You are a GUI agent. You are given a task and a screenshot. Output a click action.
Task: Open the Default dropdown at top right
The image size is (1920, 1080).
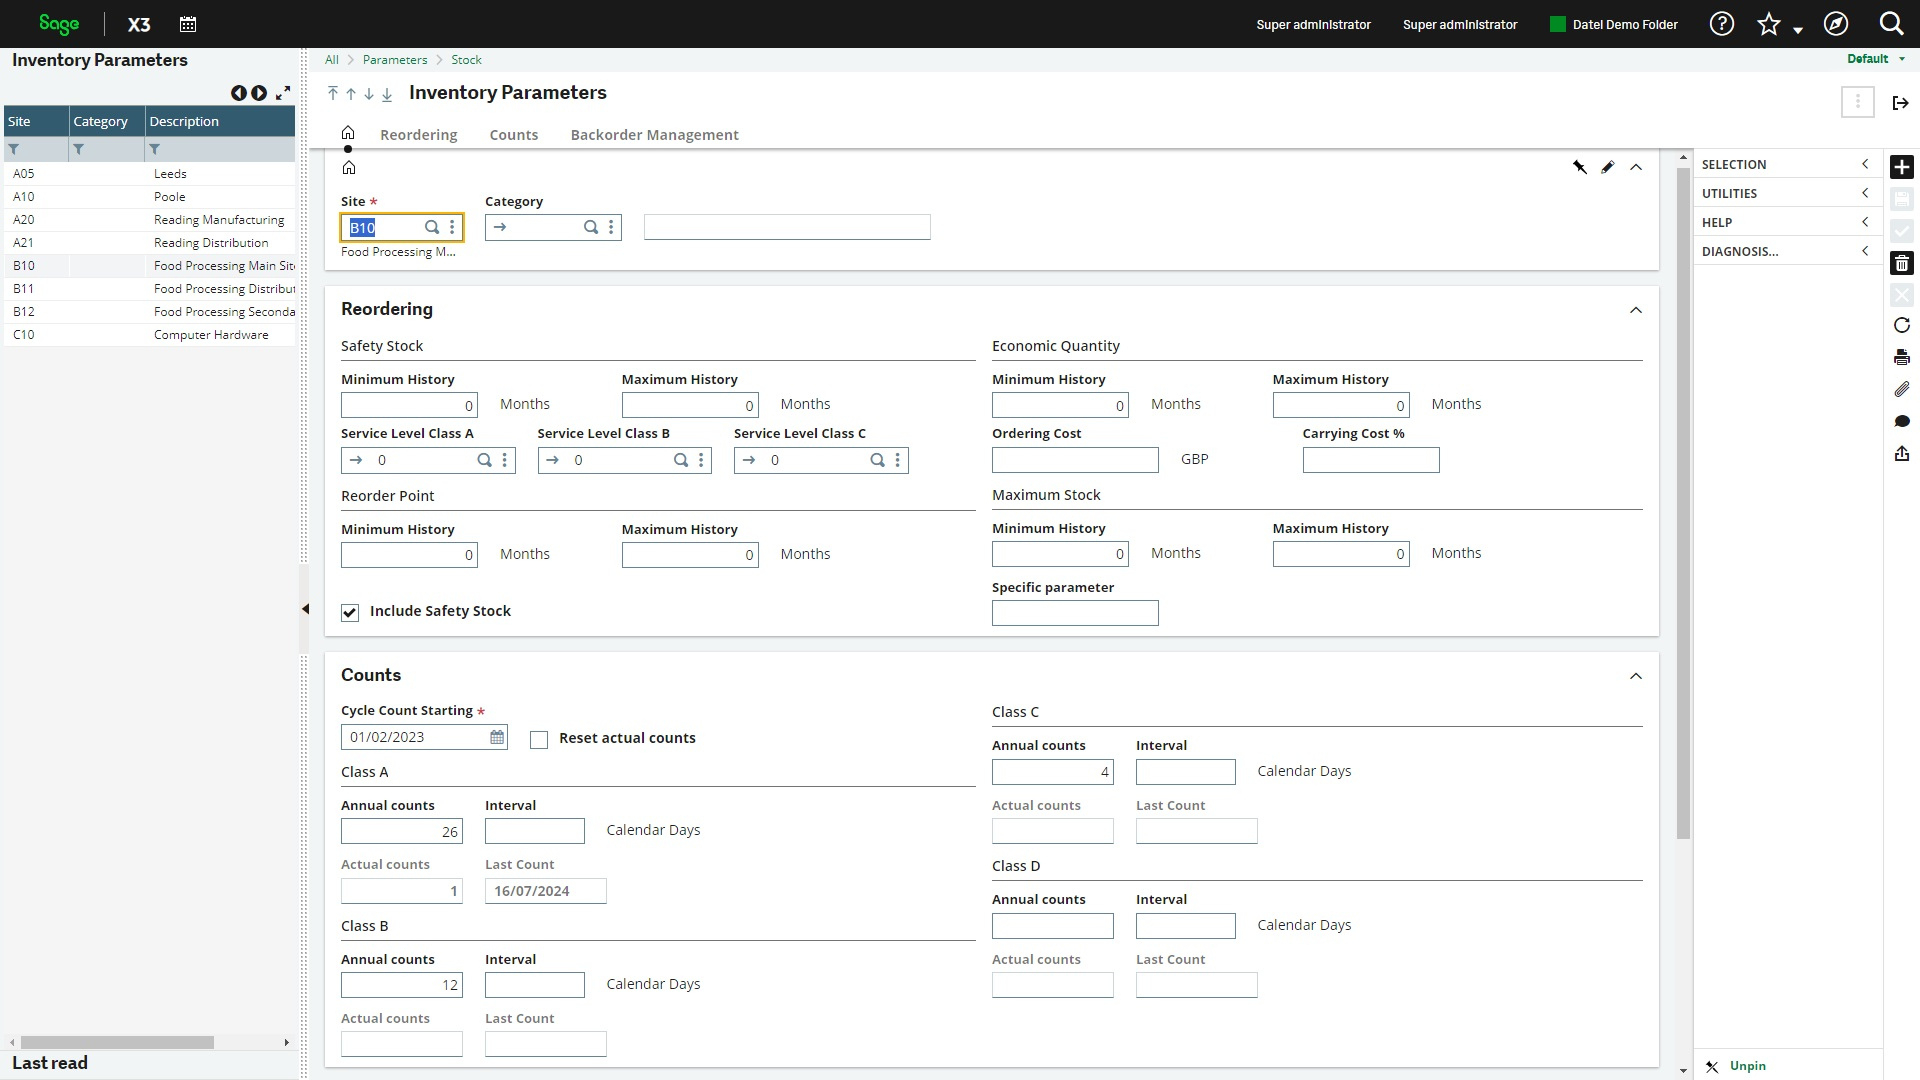click(x=1875, y=59)
